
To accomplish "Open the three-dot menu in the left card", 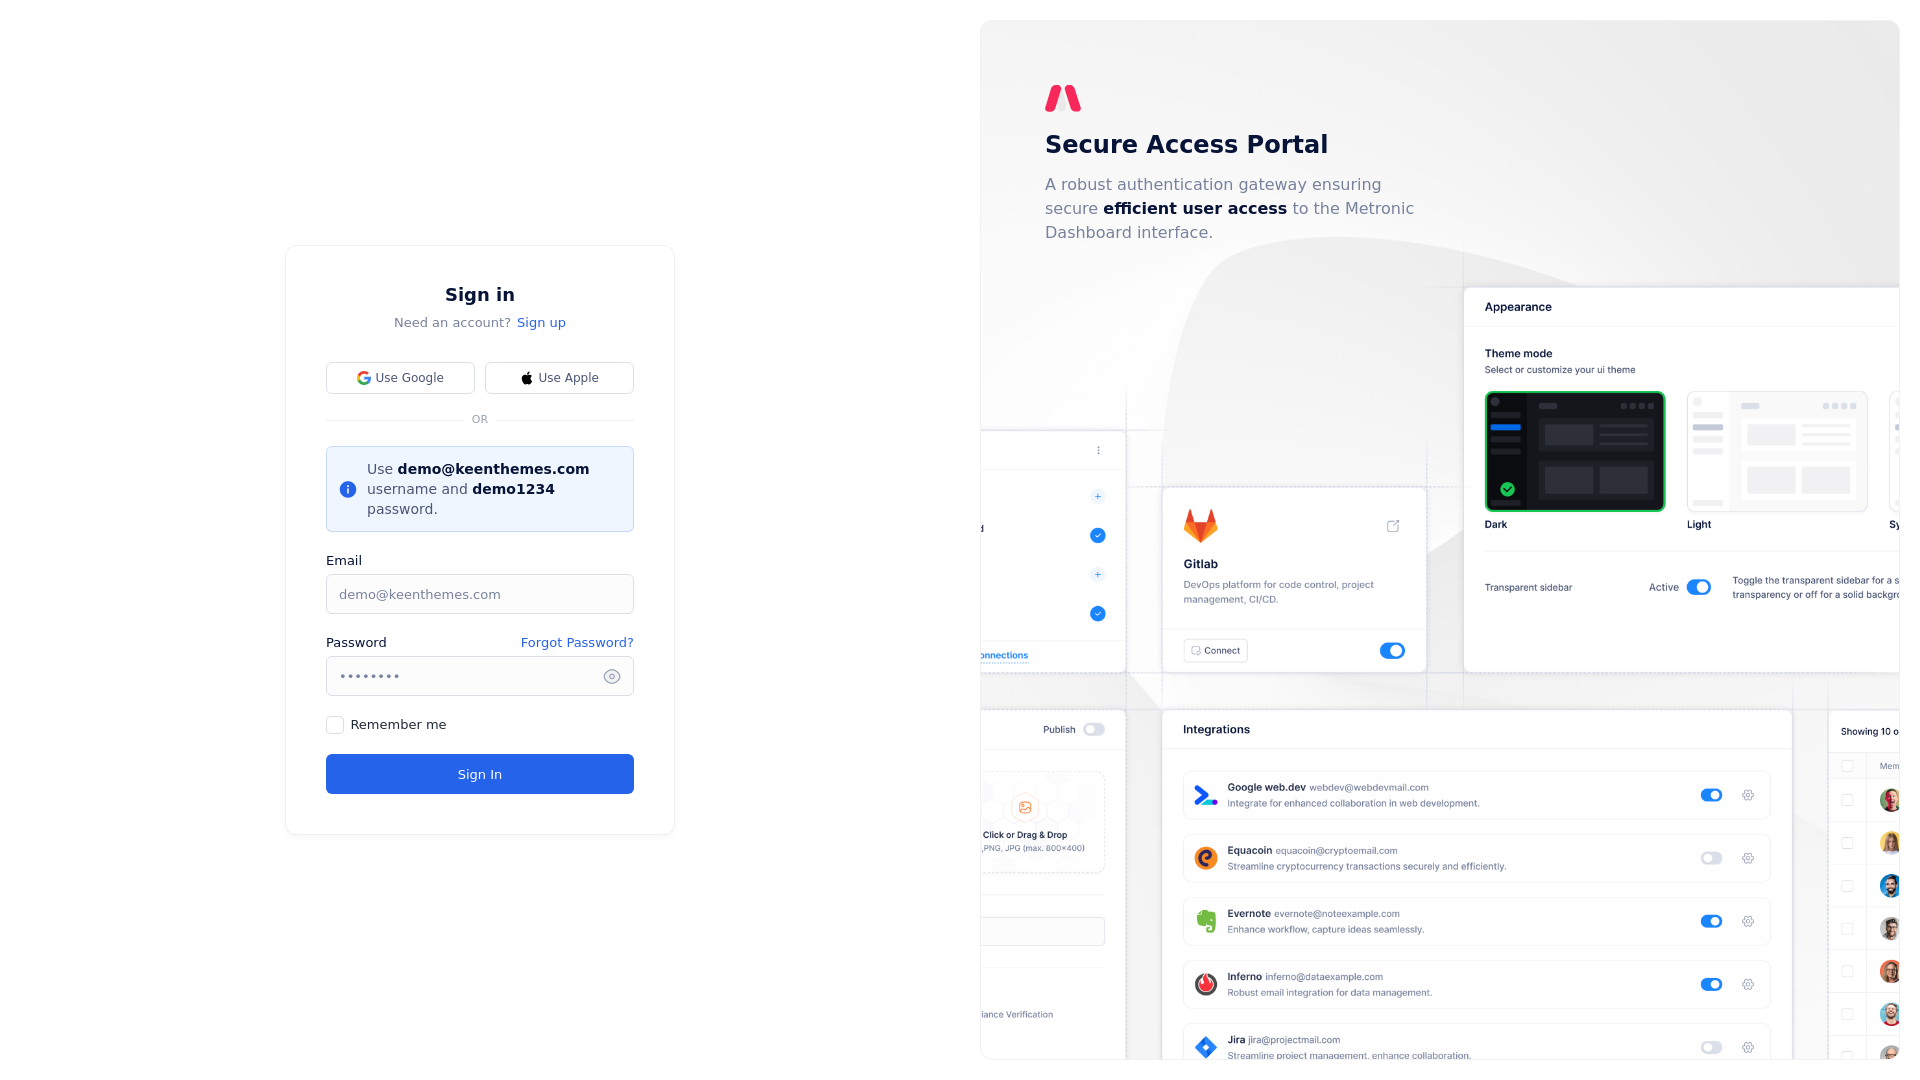I will coord(1098,450).
